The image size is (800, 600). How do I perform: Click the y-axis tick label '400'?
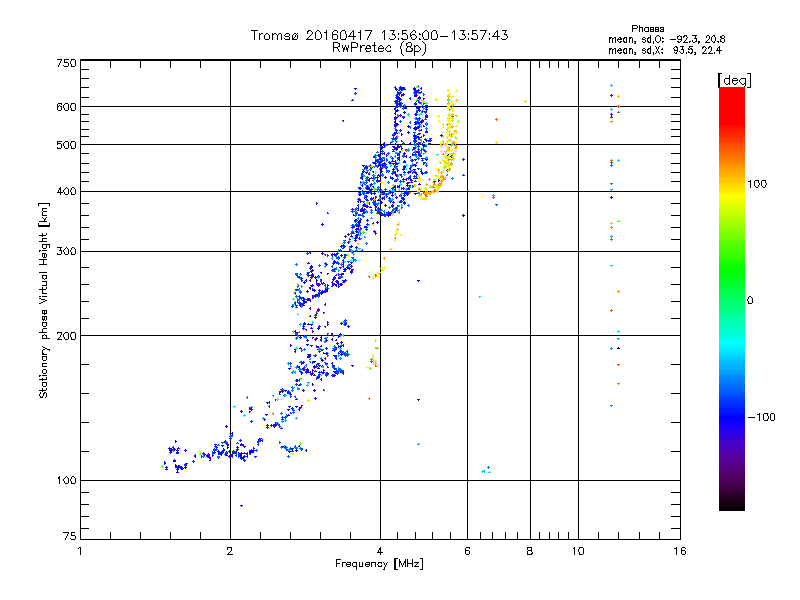[x=66, y=191]
